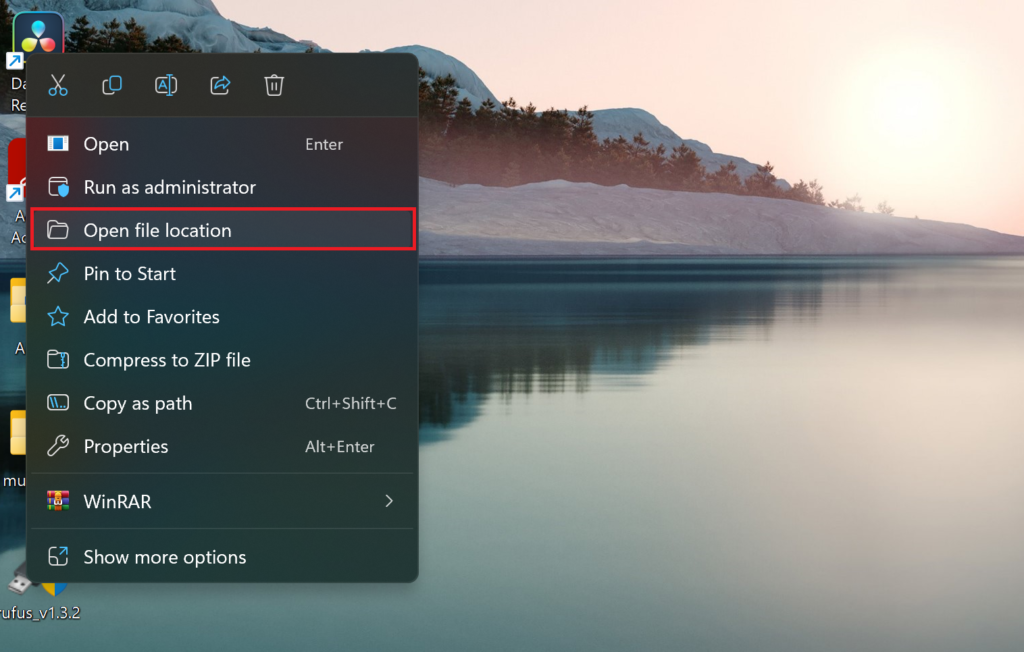This screenshot has width=1024, height=652.
Task: Share the file using the share icon
Action: tap(220, 85)
